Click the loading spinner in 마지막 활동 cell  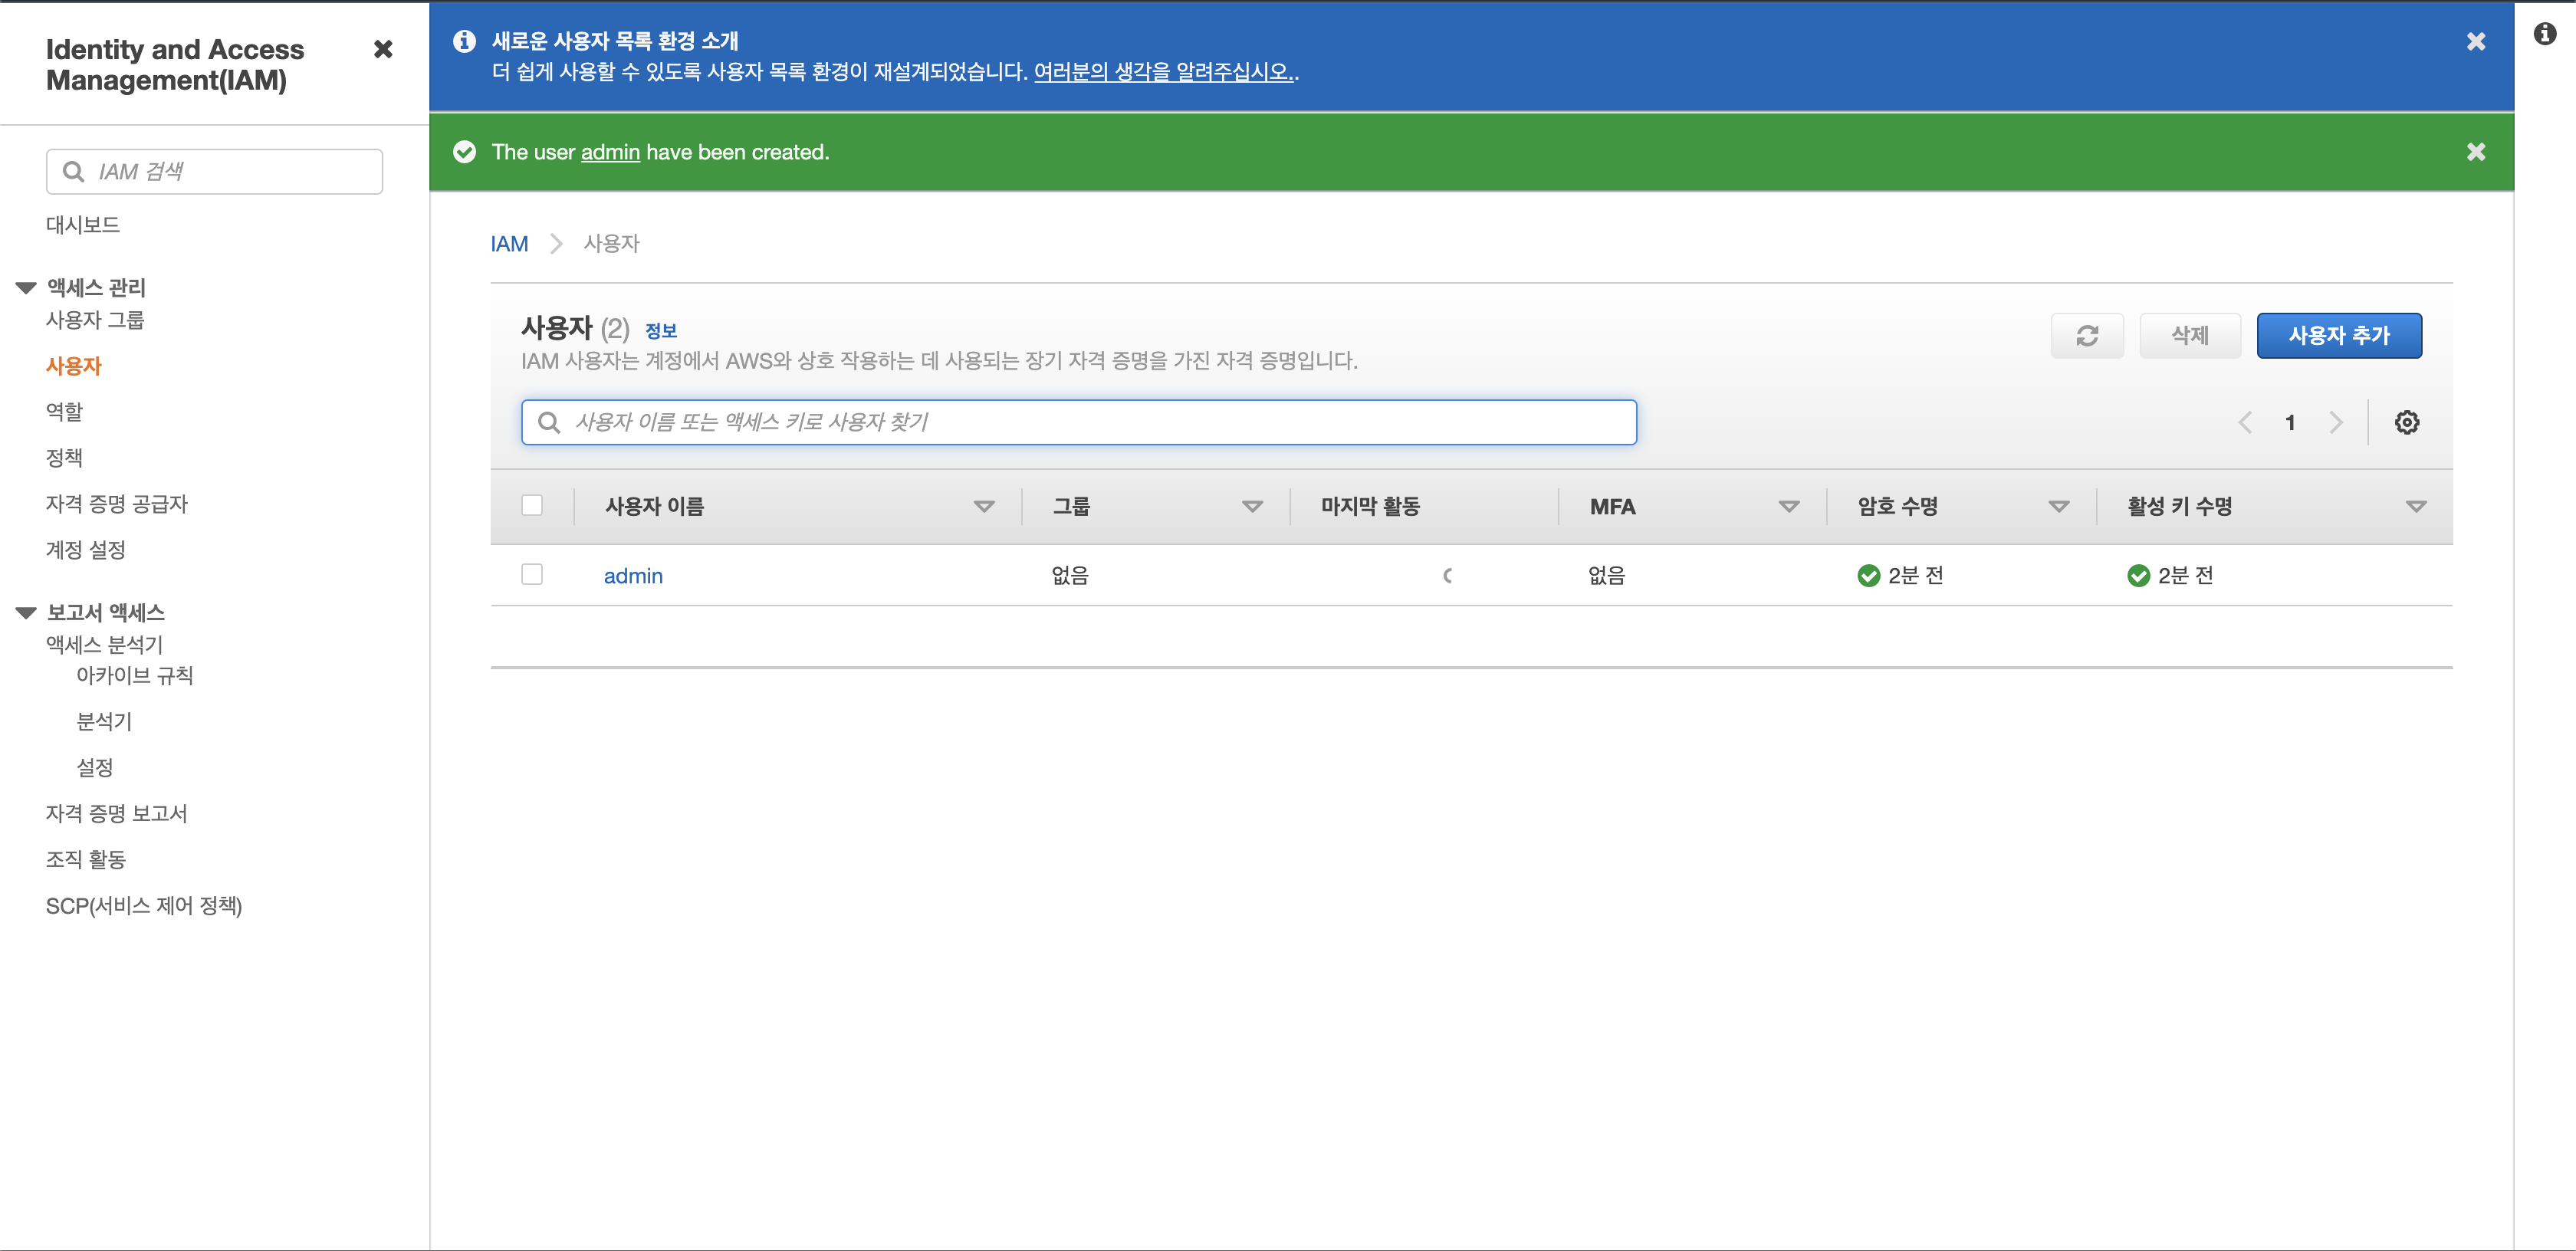(1447, 576)
